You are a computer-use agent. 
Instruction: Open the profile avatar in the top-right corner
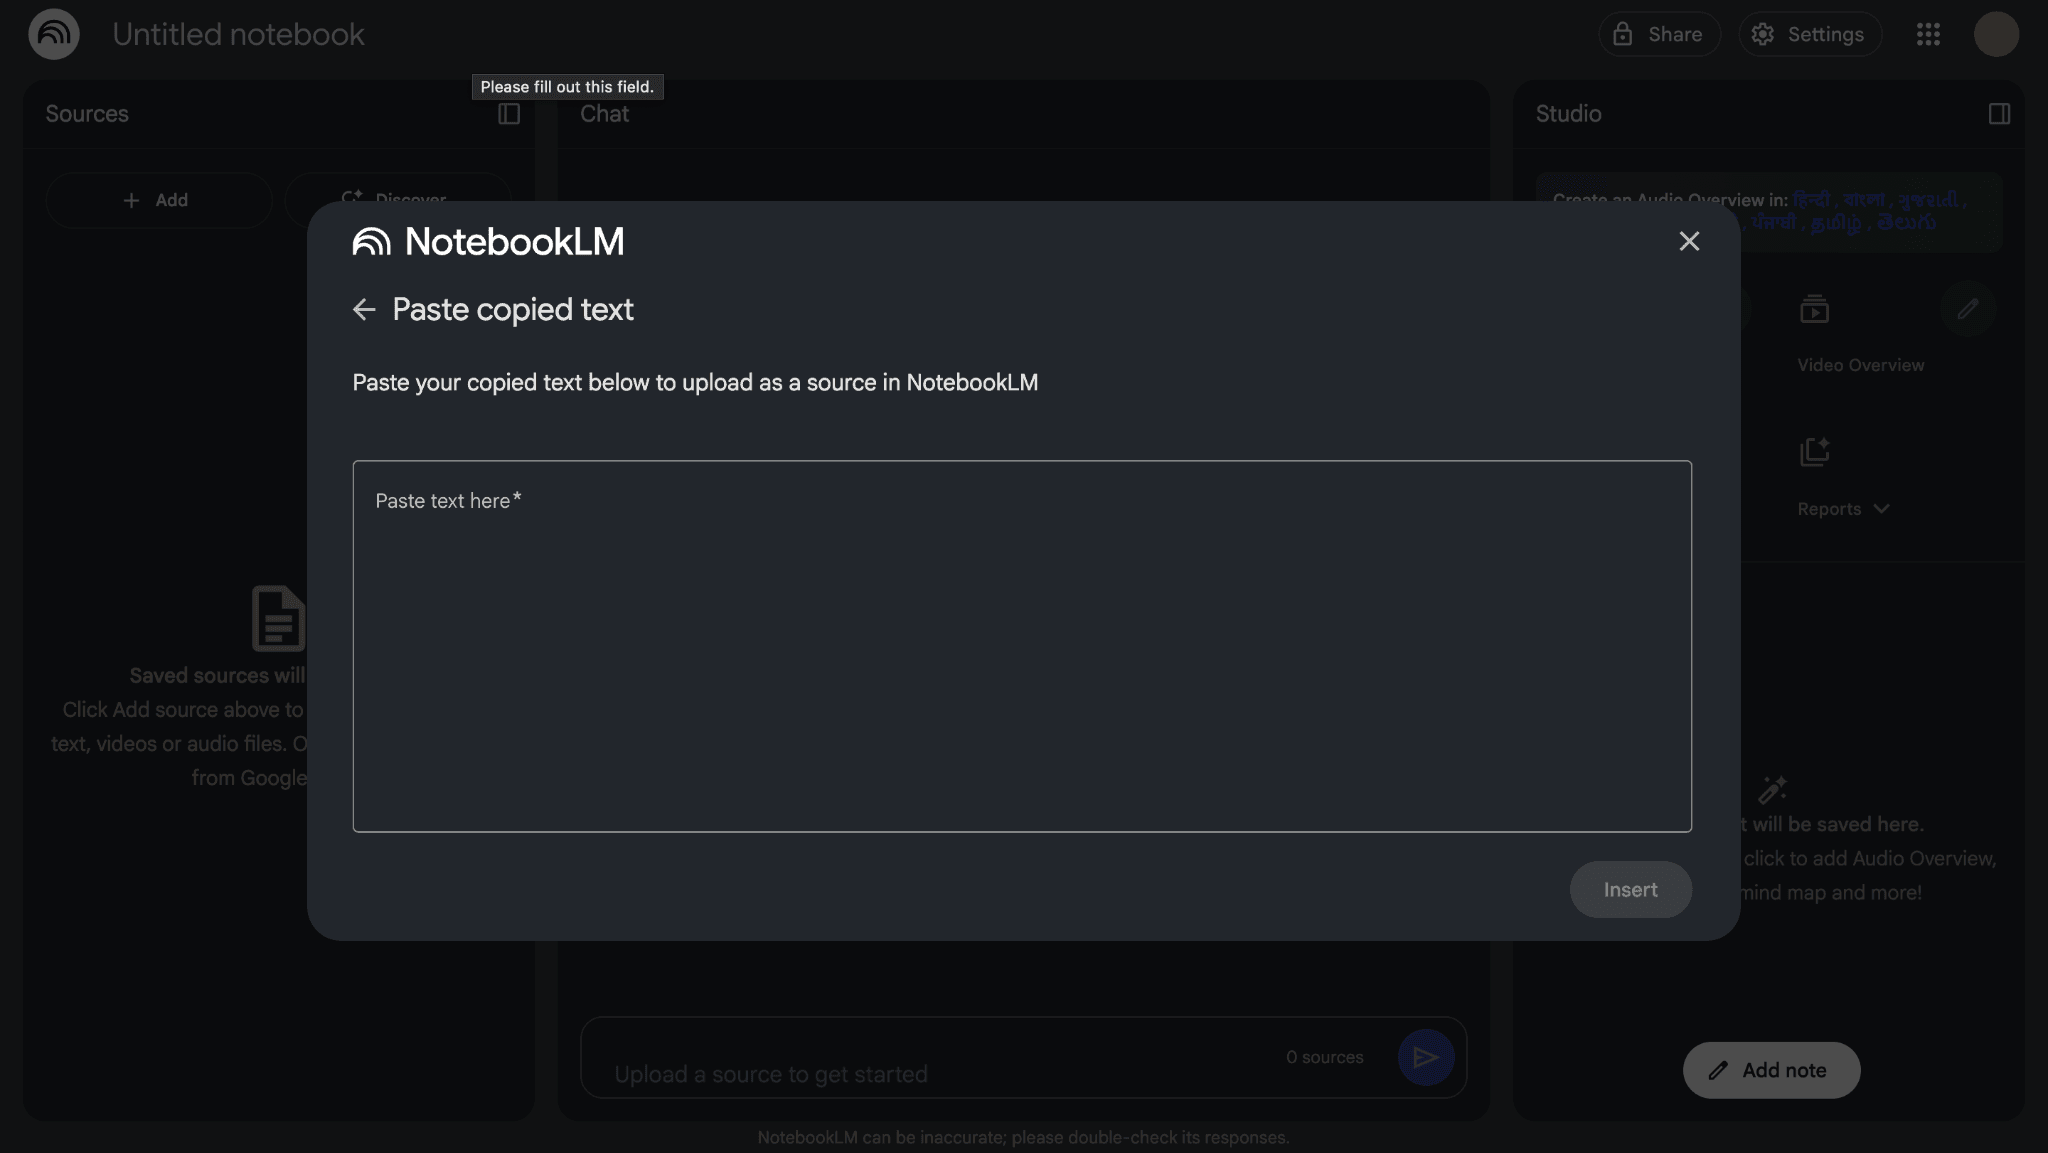tap(1996, 33)
